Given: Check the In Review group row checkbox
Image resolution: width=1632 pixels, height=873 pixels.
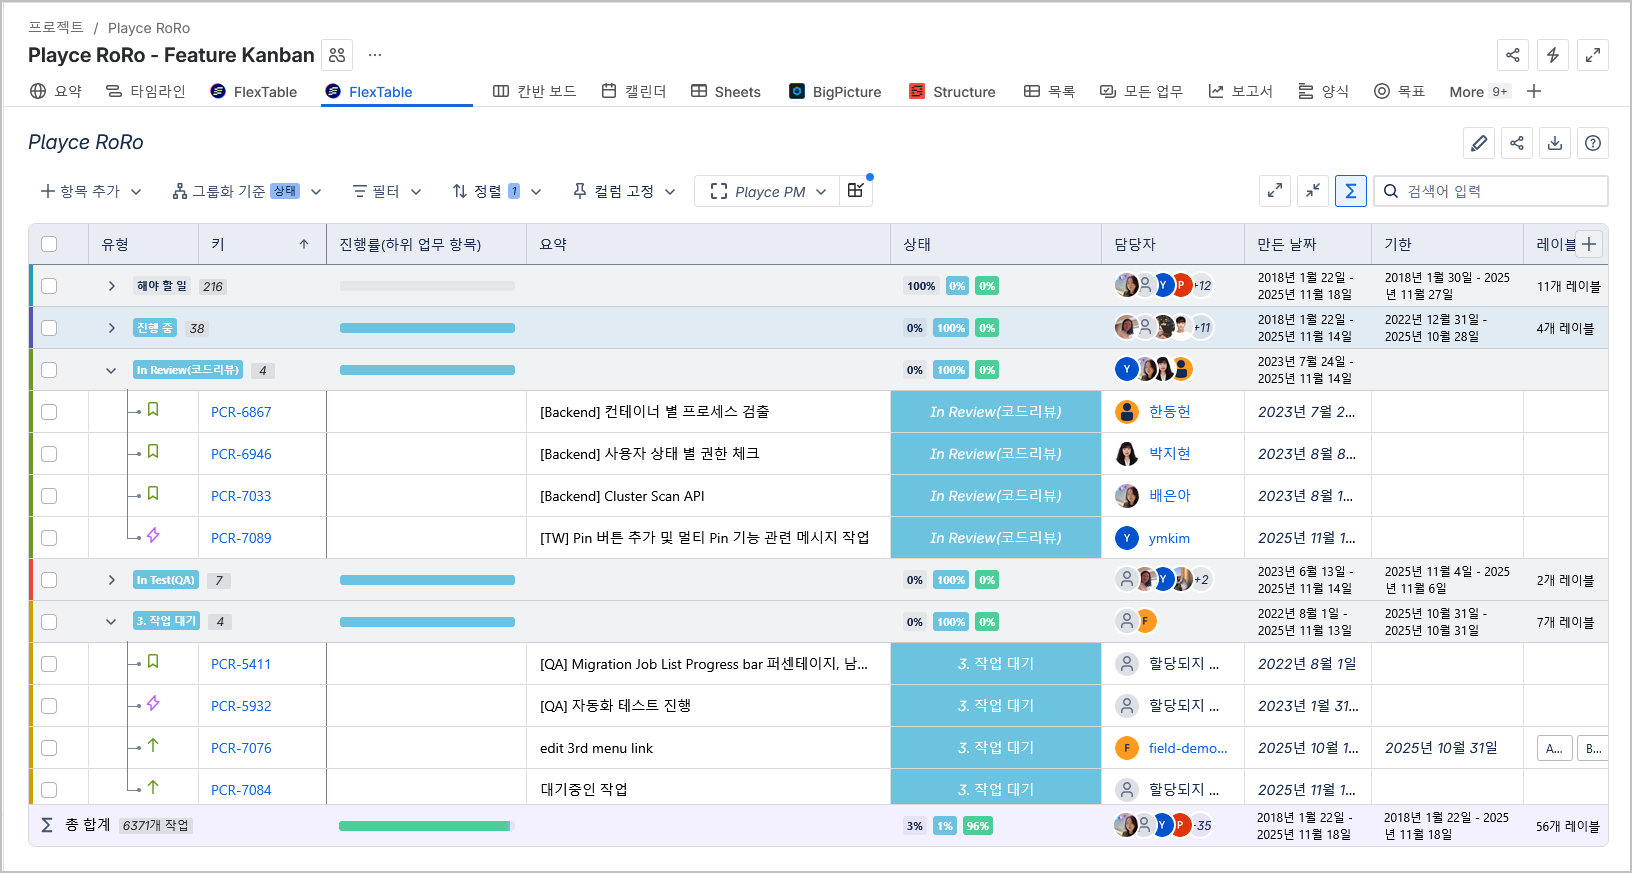Looking at the screenshot, I should pos(49,370).
